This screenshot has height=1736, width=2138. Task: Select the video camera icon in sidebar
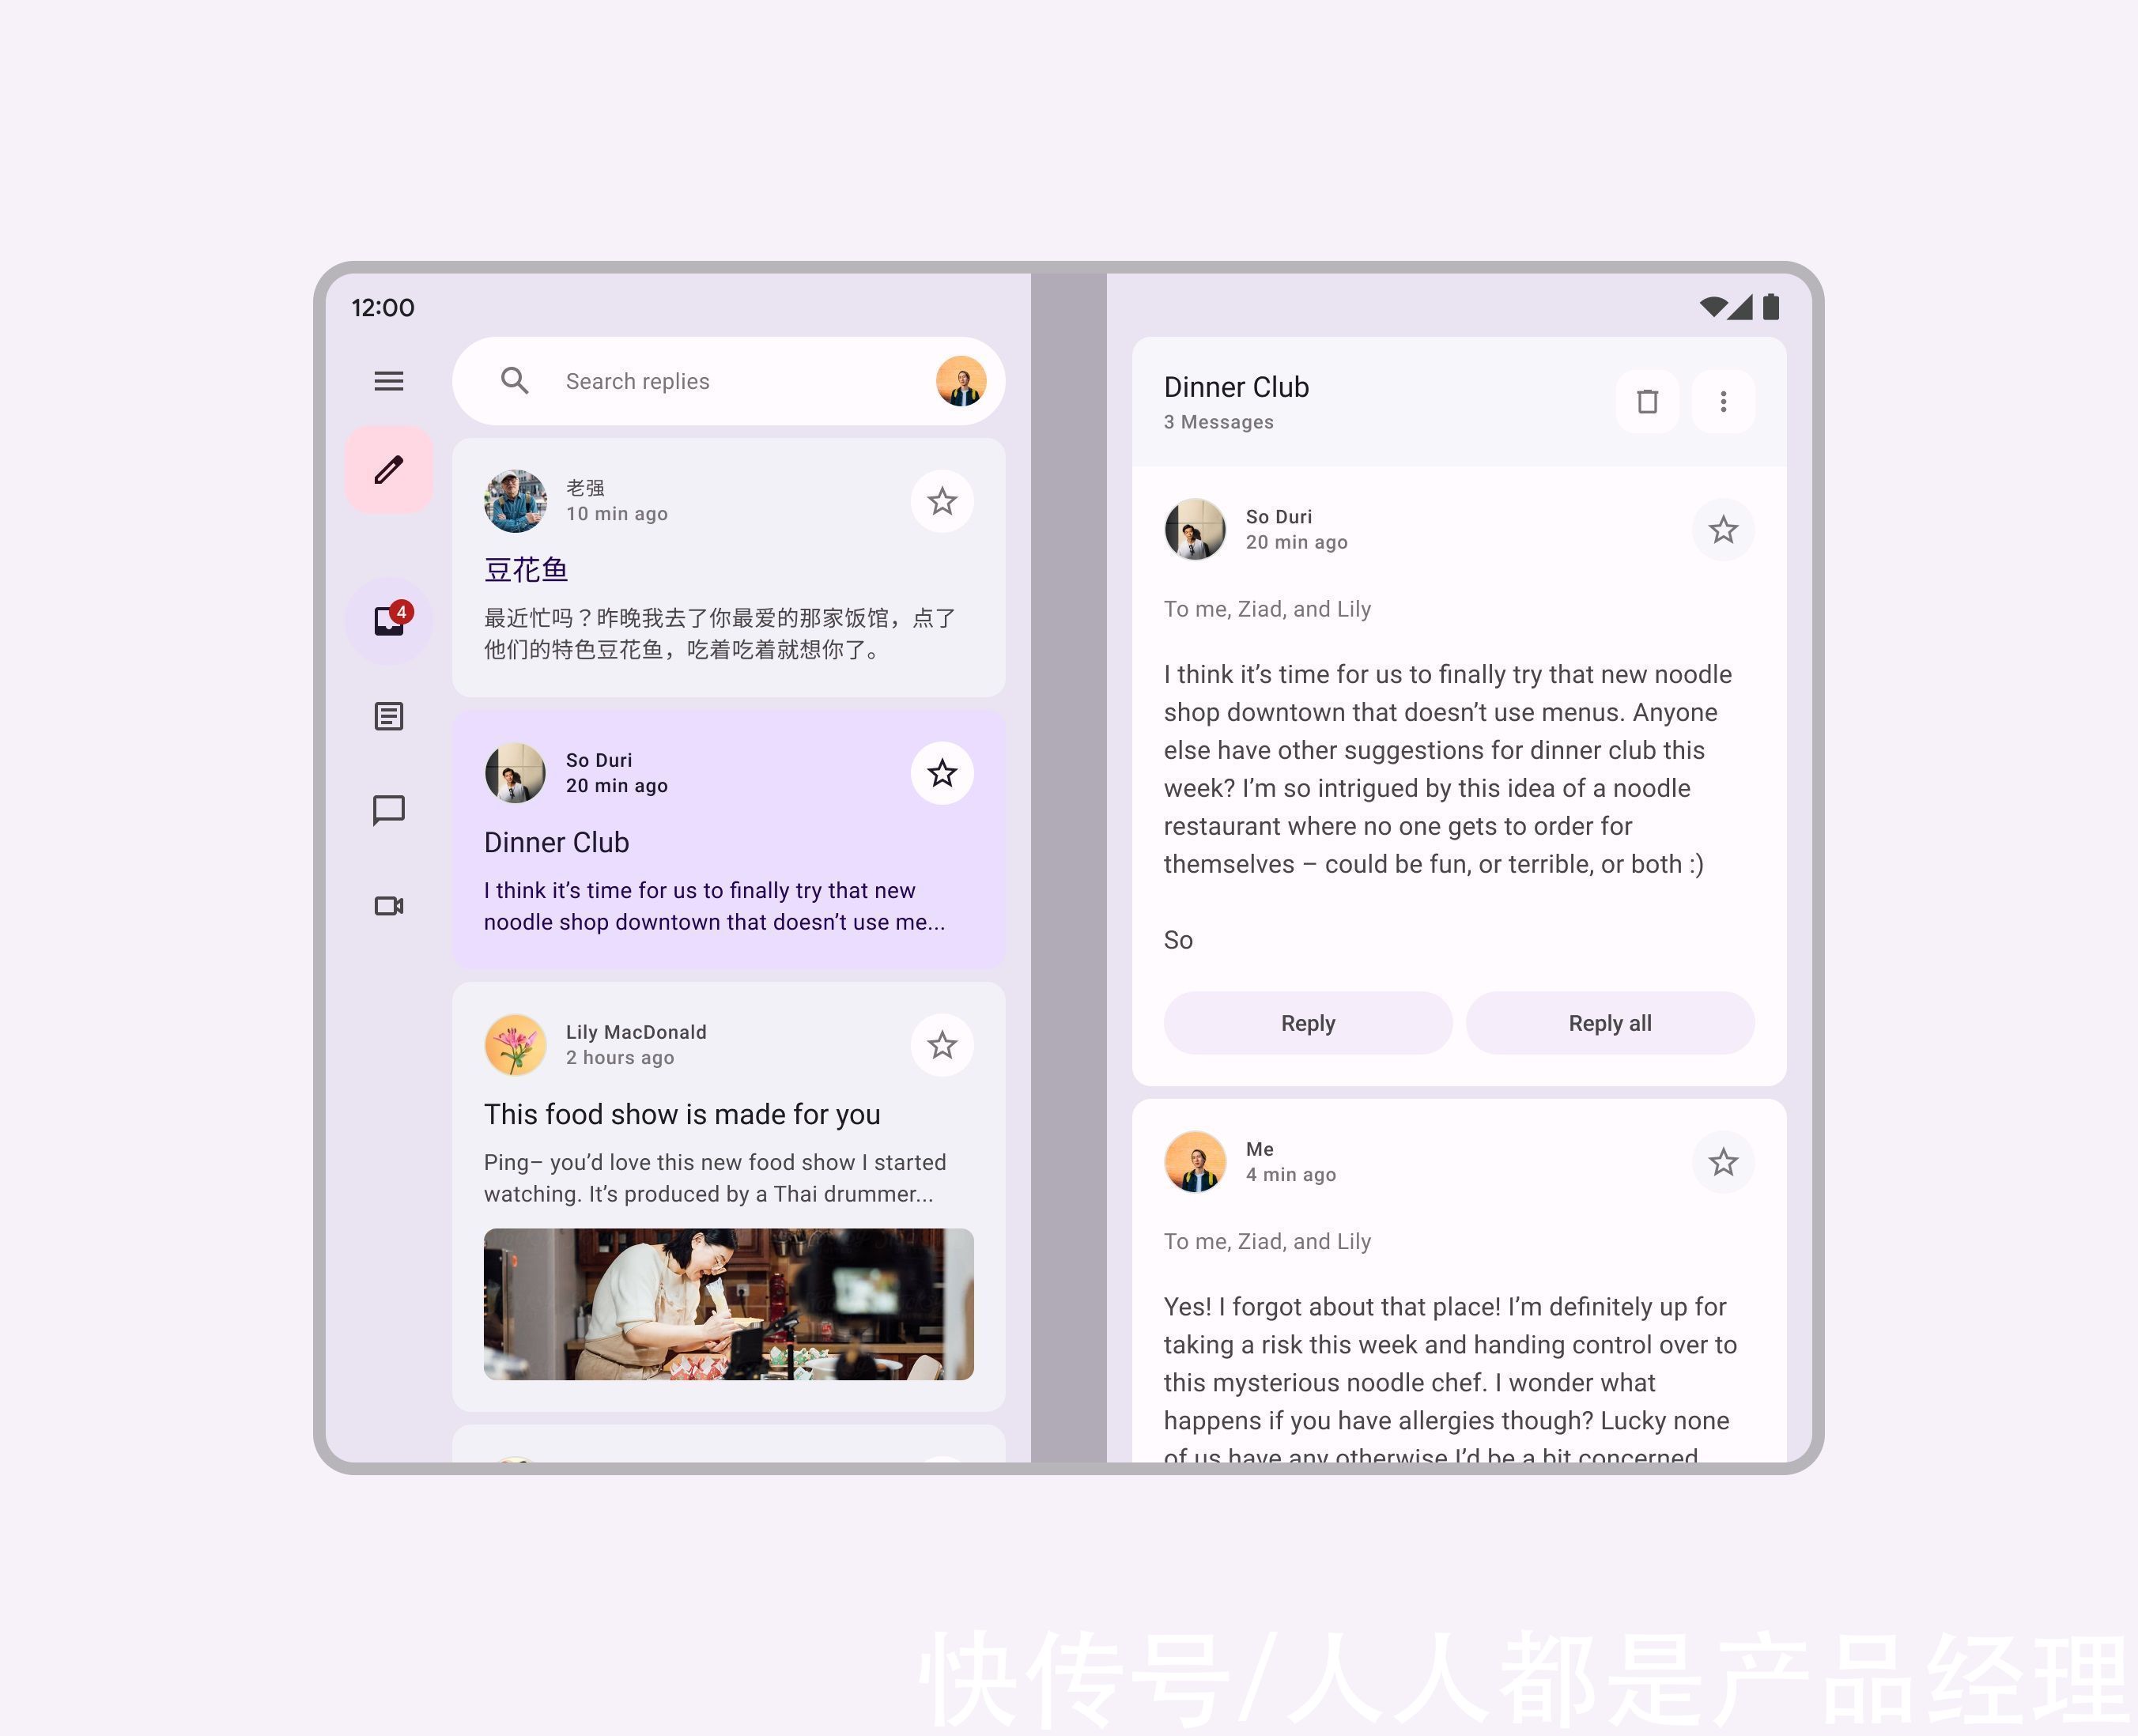coord(391,905)
